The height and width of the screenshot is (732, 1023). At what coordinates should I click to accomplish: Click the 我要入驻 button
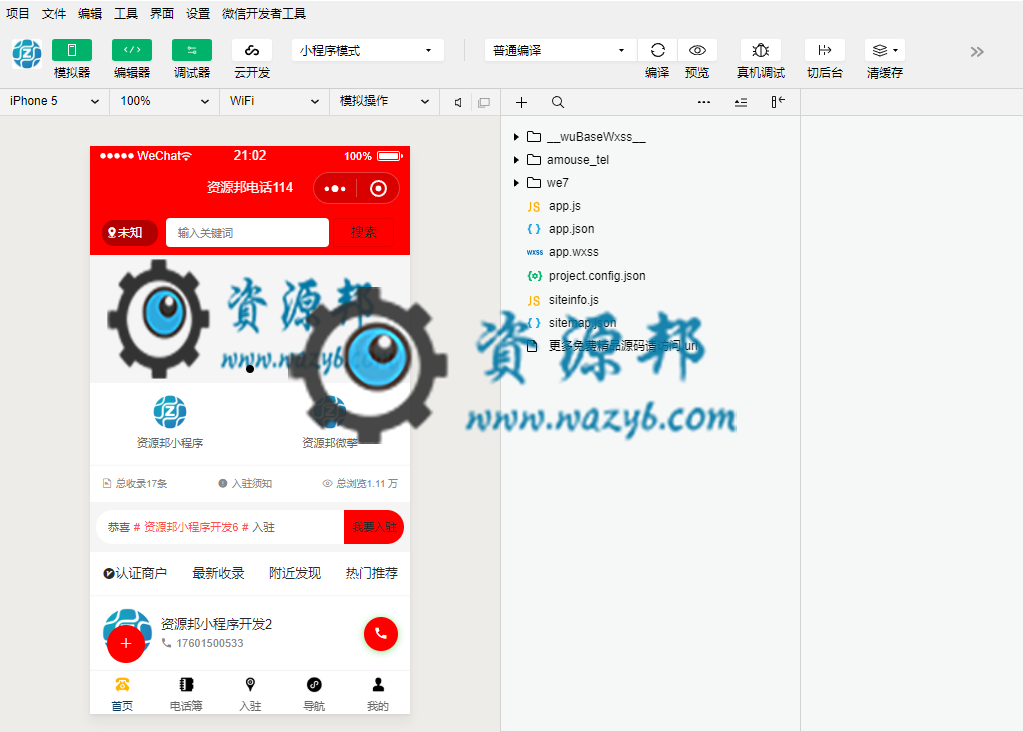click(x=374, y=527)
